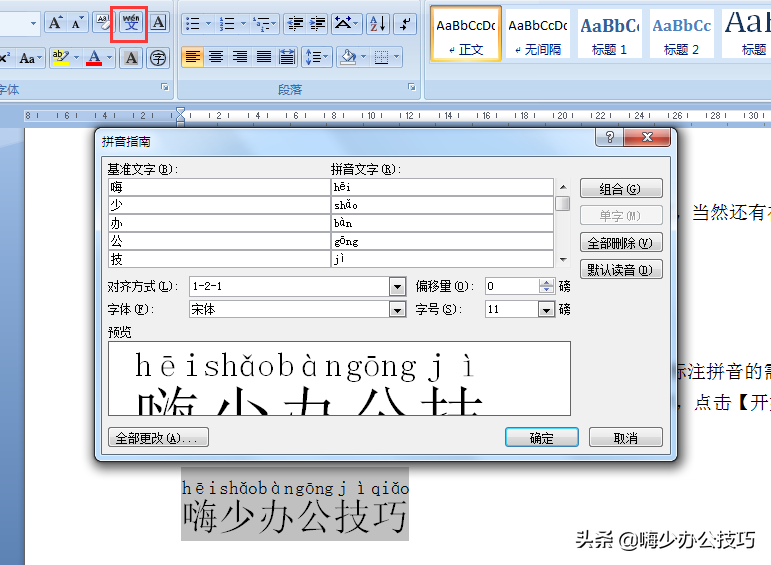Toggle align text left
Viewport: 771px width, 565px height.
coord(193,57)
